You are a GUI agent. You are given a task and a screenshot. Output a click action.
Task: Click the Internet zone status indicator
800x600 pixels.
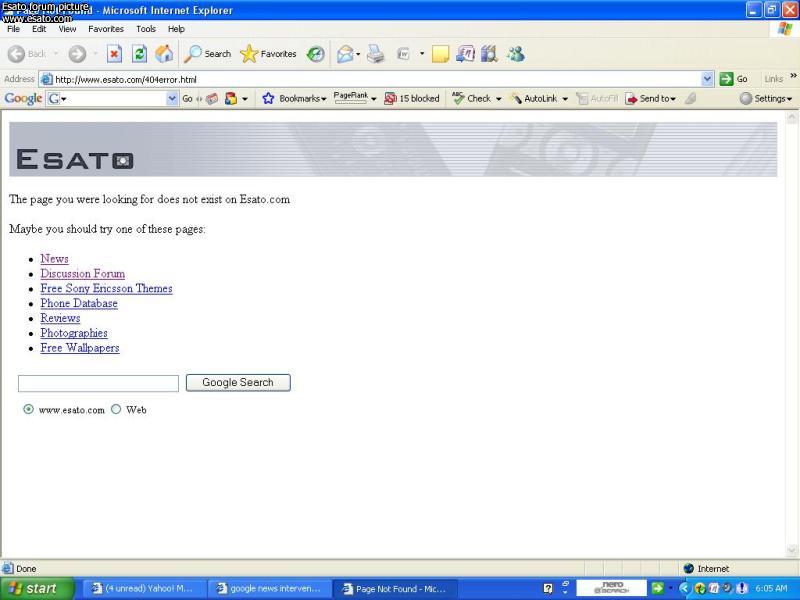point(706,568)
